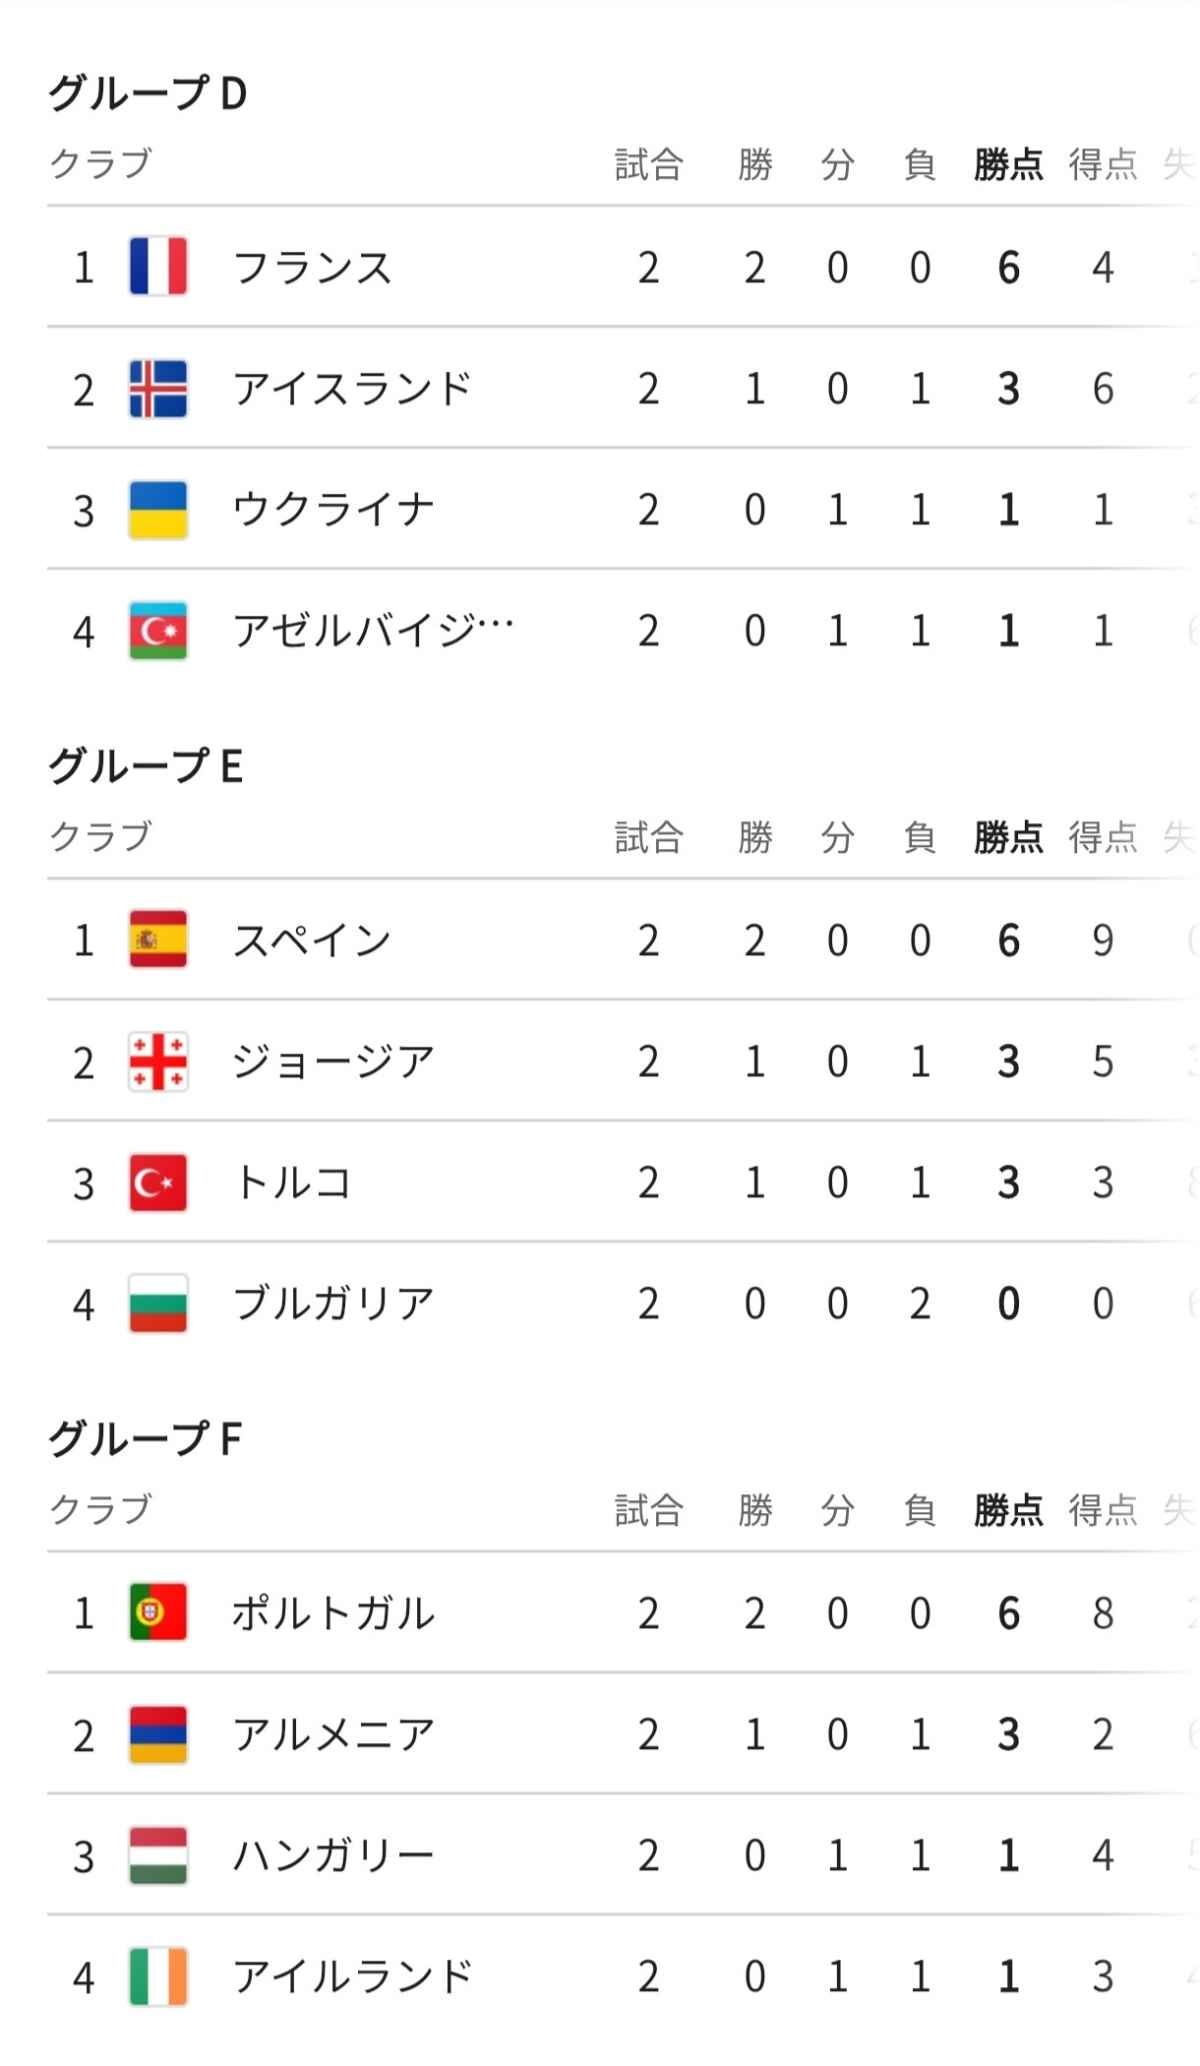Click the 試合 column header in Group D
The height and width of the screenshot is (2066, 1200).
pyautogui.click(x=648, y=164)
